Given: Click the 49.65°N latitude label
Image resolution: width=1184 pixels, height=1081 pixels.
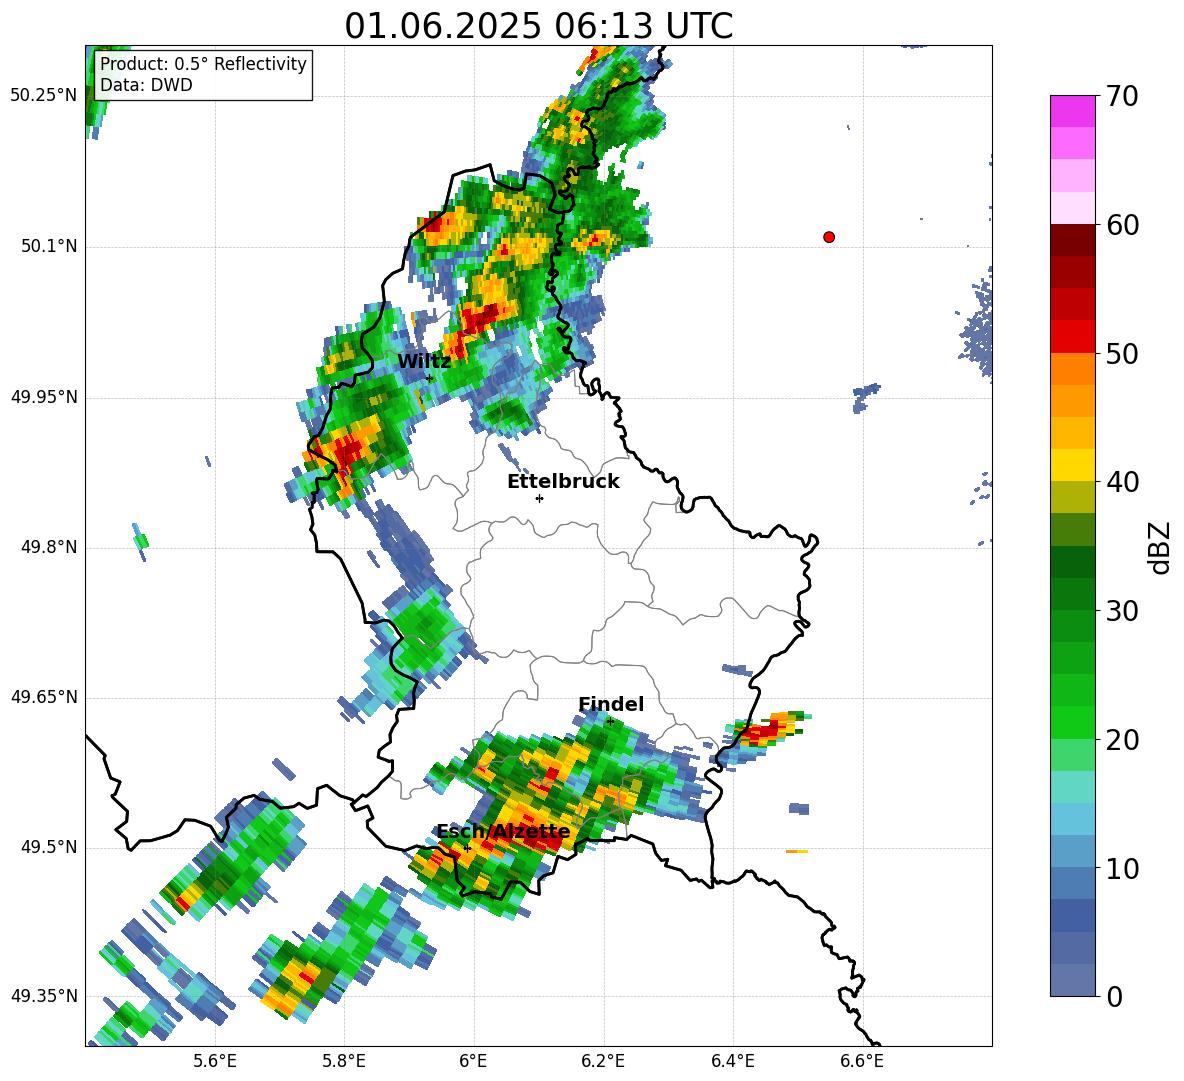Looking at the screenshot, I should [44, 697].
